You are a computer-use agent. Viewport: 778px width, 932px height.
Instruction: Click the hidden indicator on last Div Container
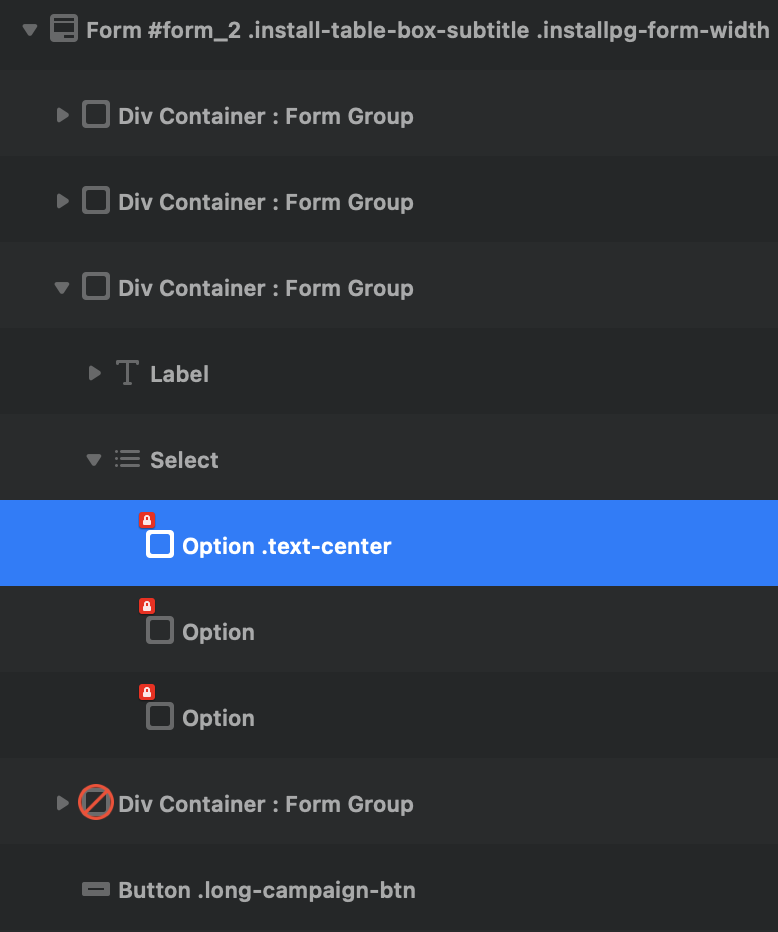coord(95,803)
